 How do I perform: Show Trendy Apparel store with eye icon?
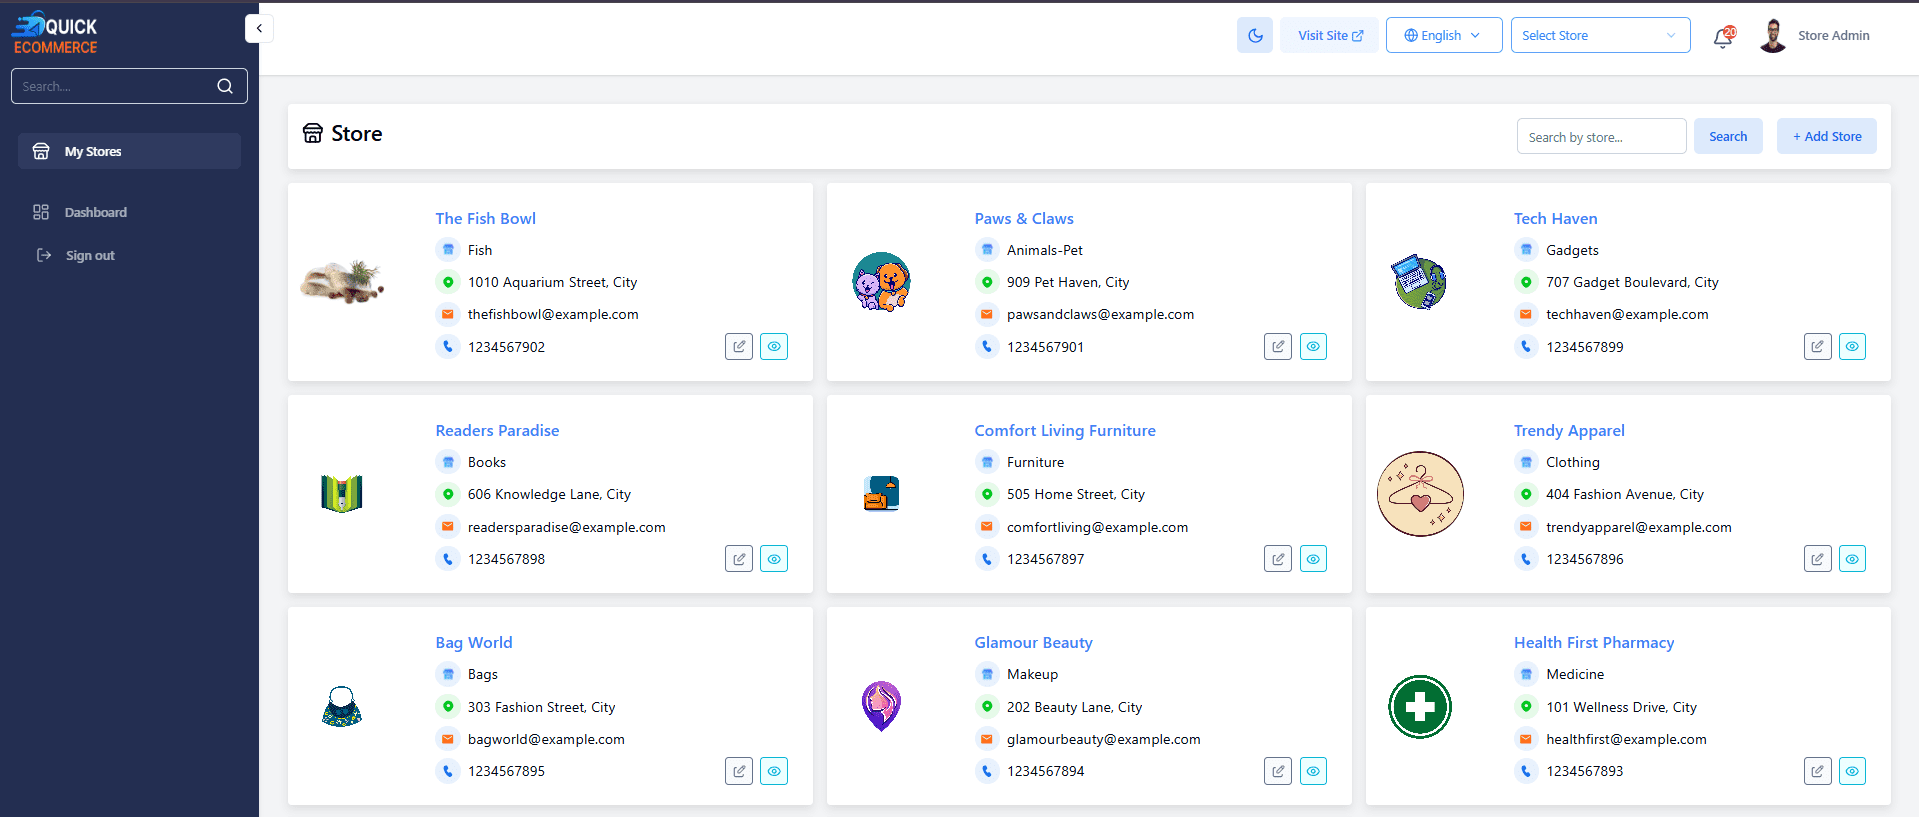click(x=1852, y=559)
